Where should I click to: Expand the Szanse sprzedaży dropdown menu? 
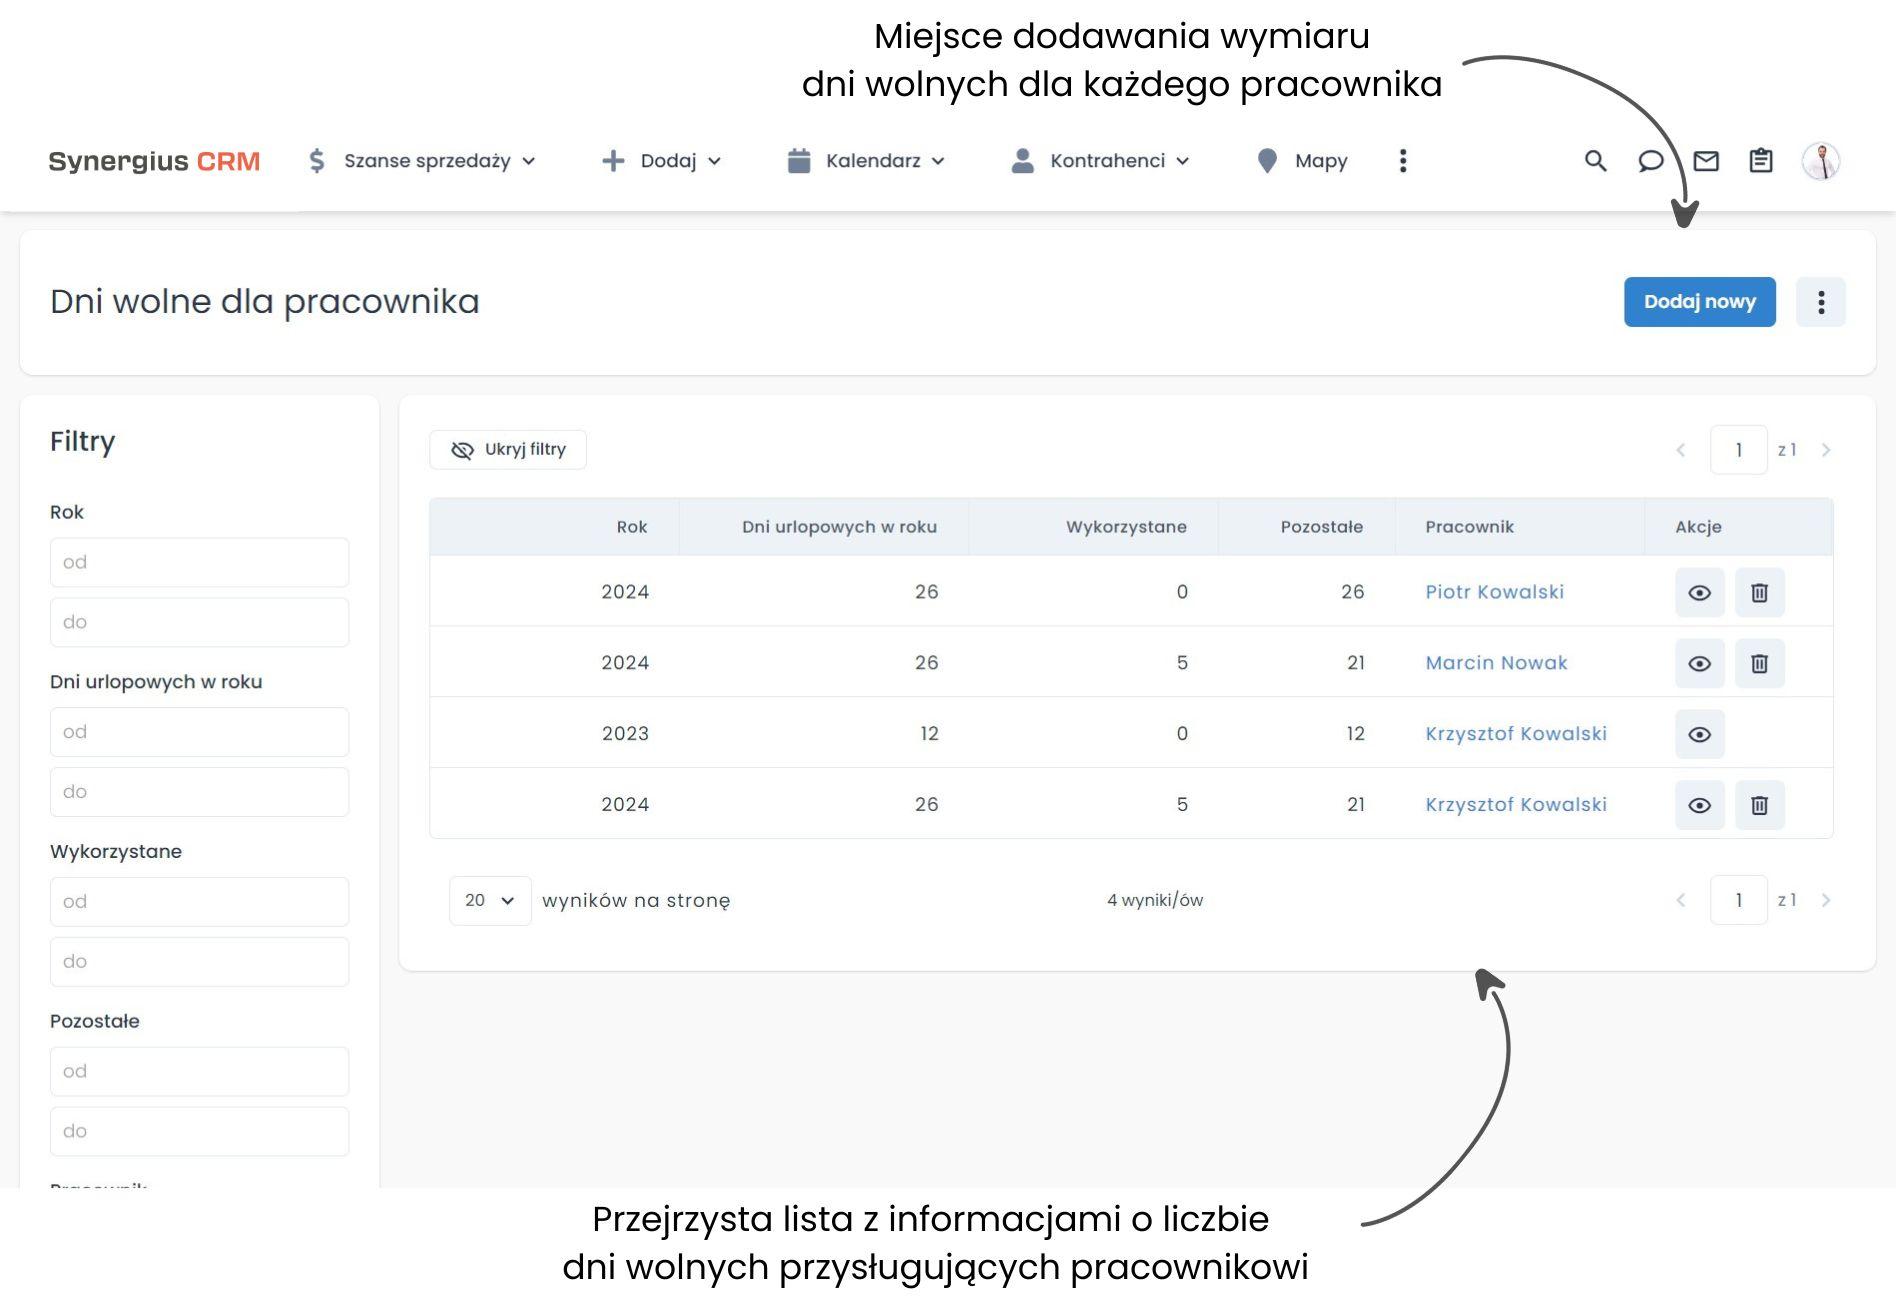[422, 161]
